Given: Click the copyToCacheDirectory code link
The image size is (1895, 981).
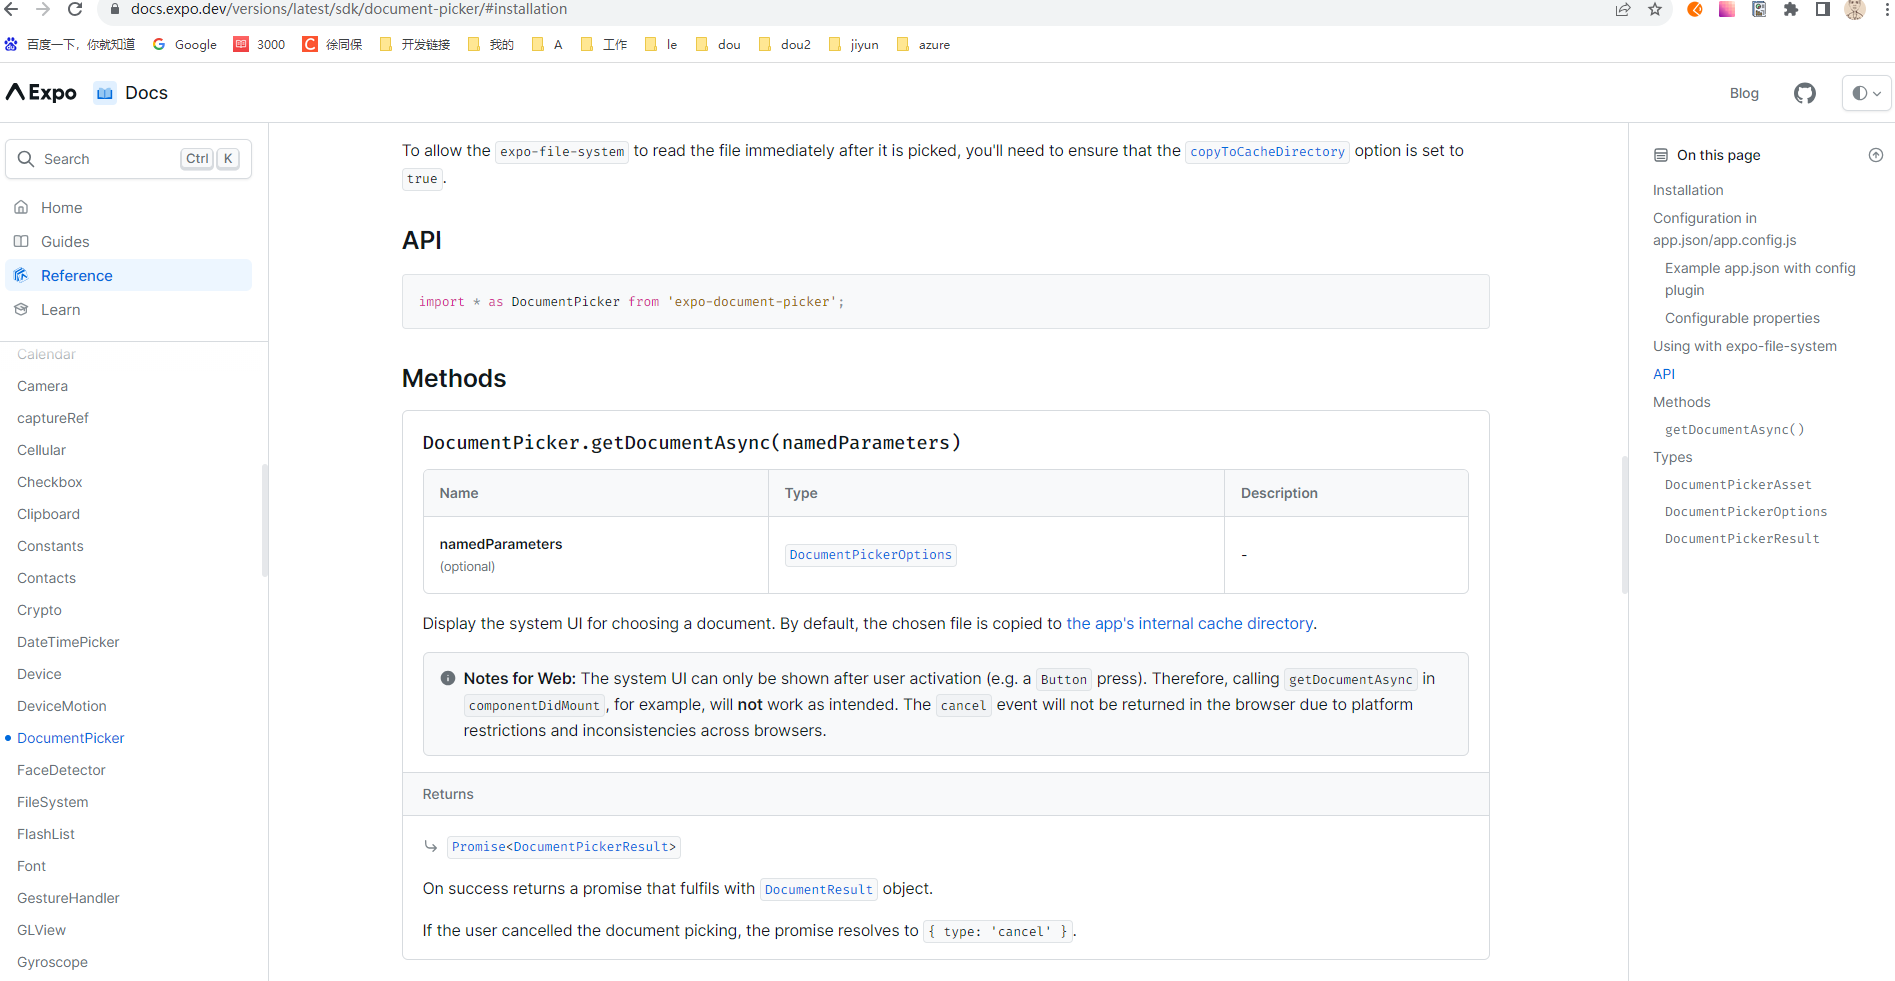Looking at the screenshot, I should coord(1267,152).
